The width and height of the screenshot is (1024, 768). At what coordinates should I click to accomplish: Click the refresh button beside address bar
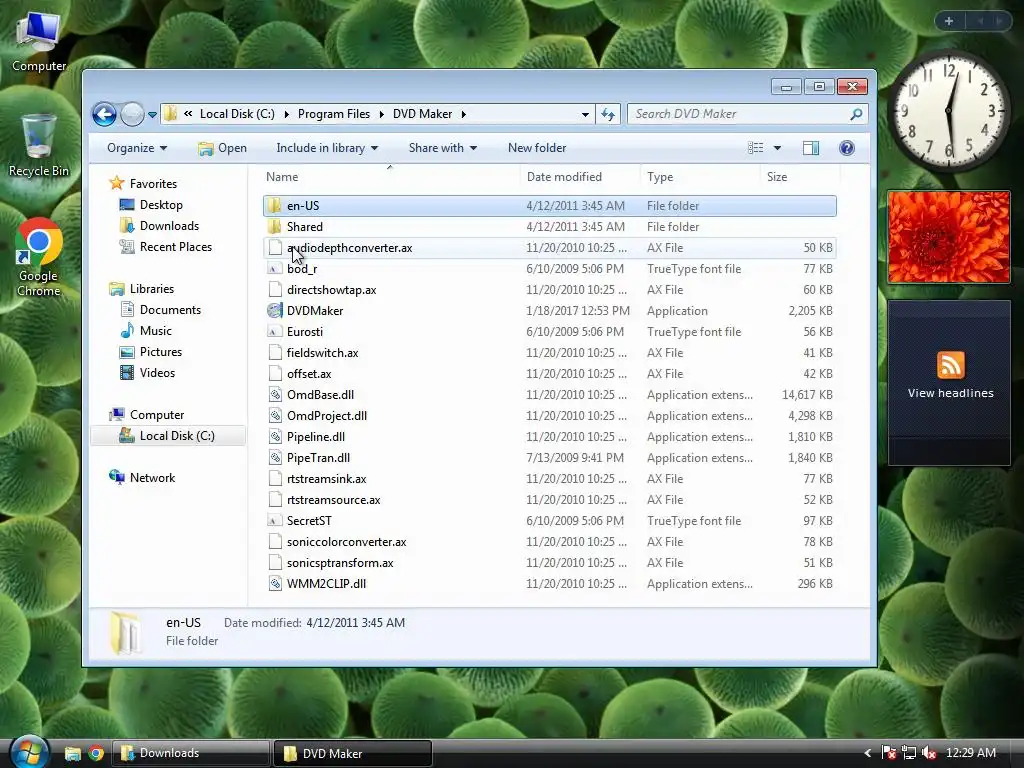(608, 114)
